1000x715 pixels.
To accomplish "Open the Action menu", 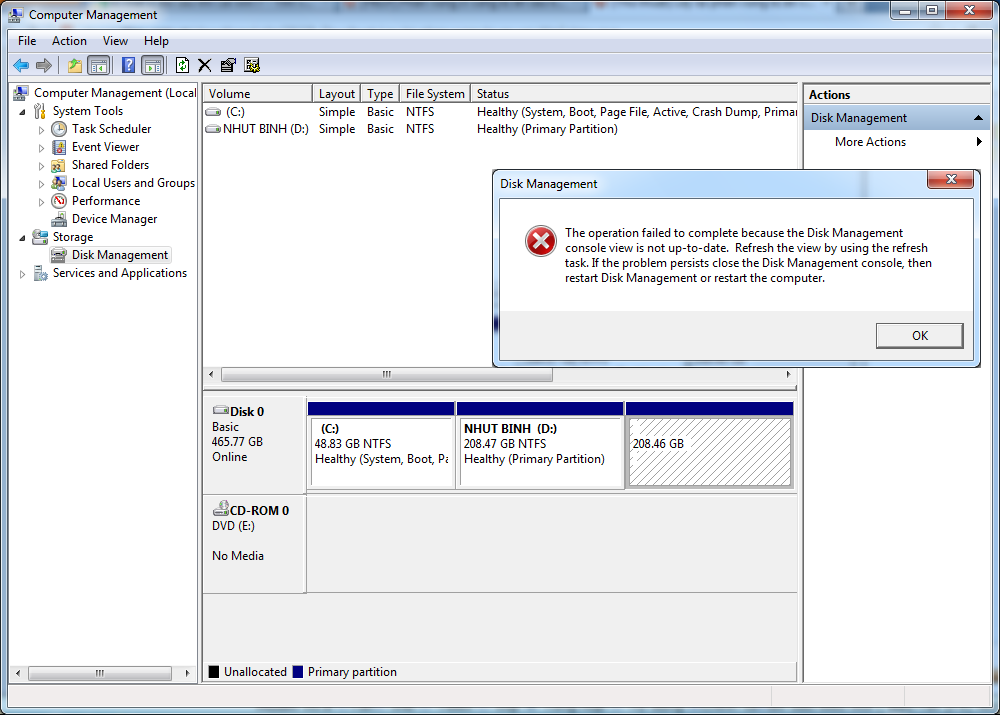I will 69,41.
